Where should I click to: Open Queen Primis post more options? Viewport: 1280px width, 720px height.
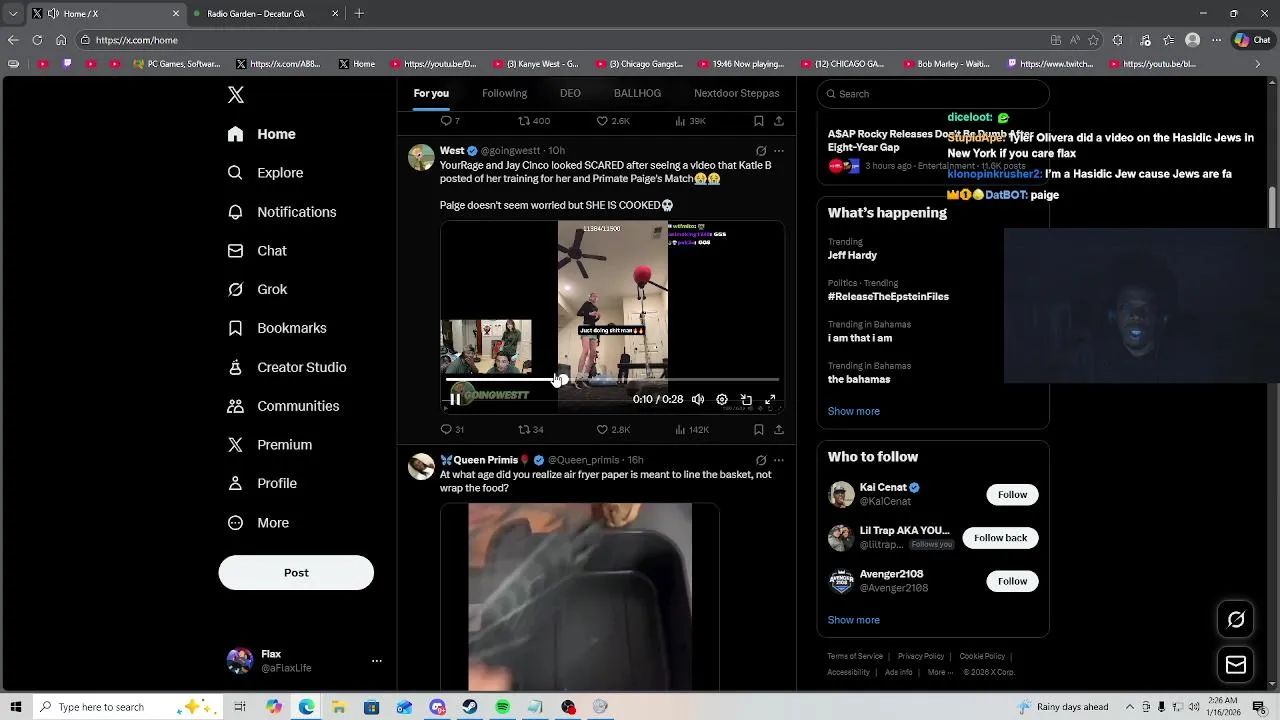[x=779, y=460]
